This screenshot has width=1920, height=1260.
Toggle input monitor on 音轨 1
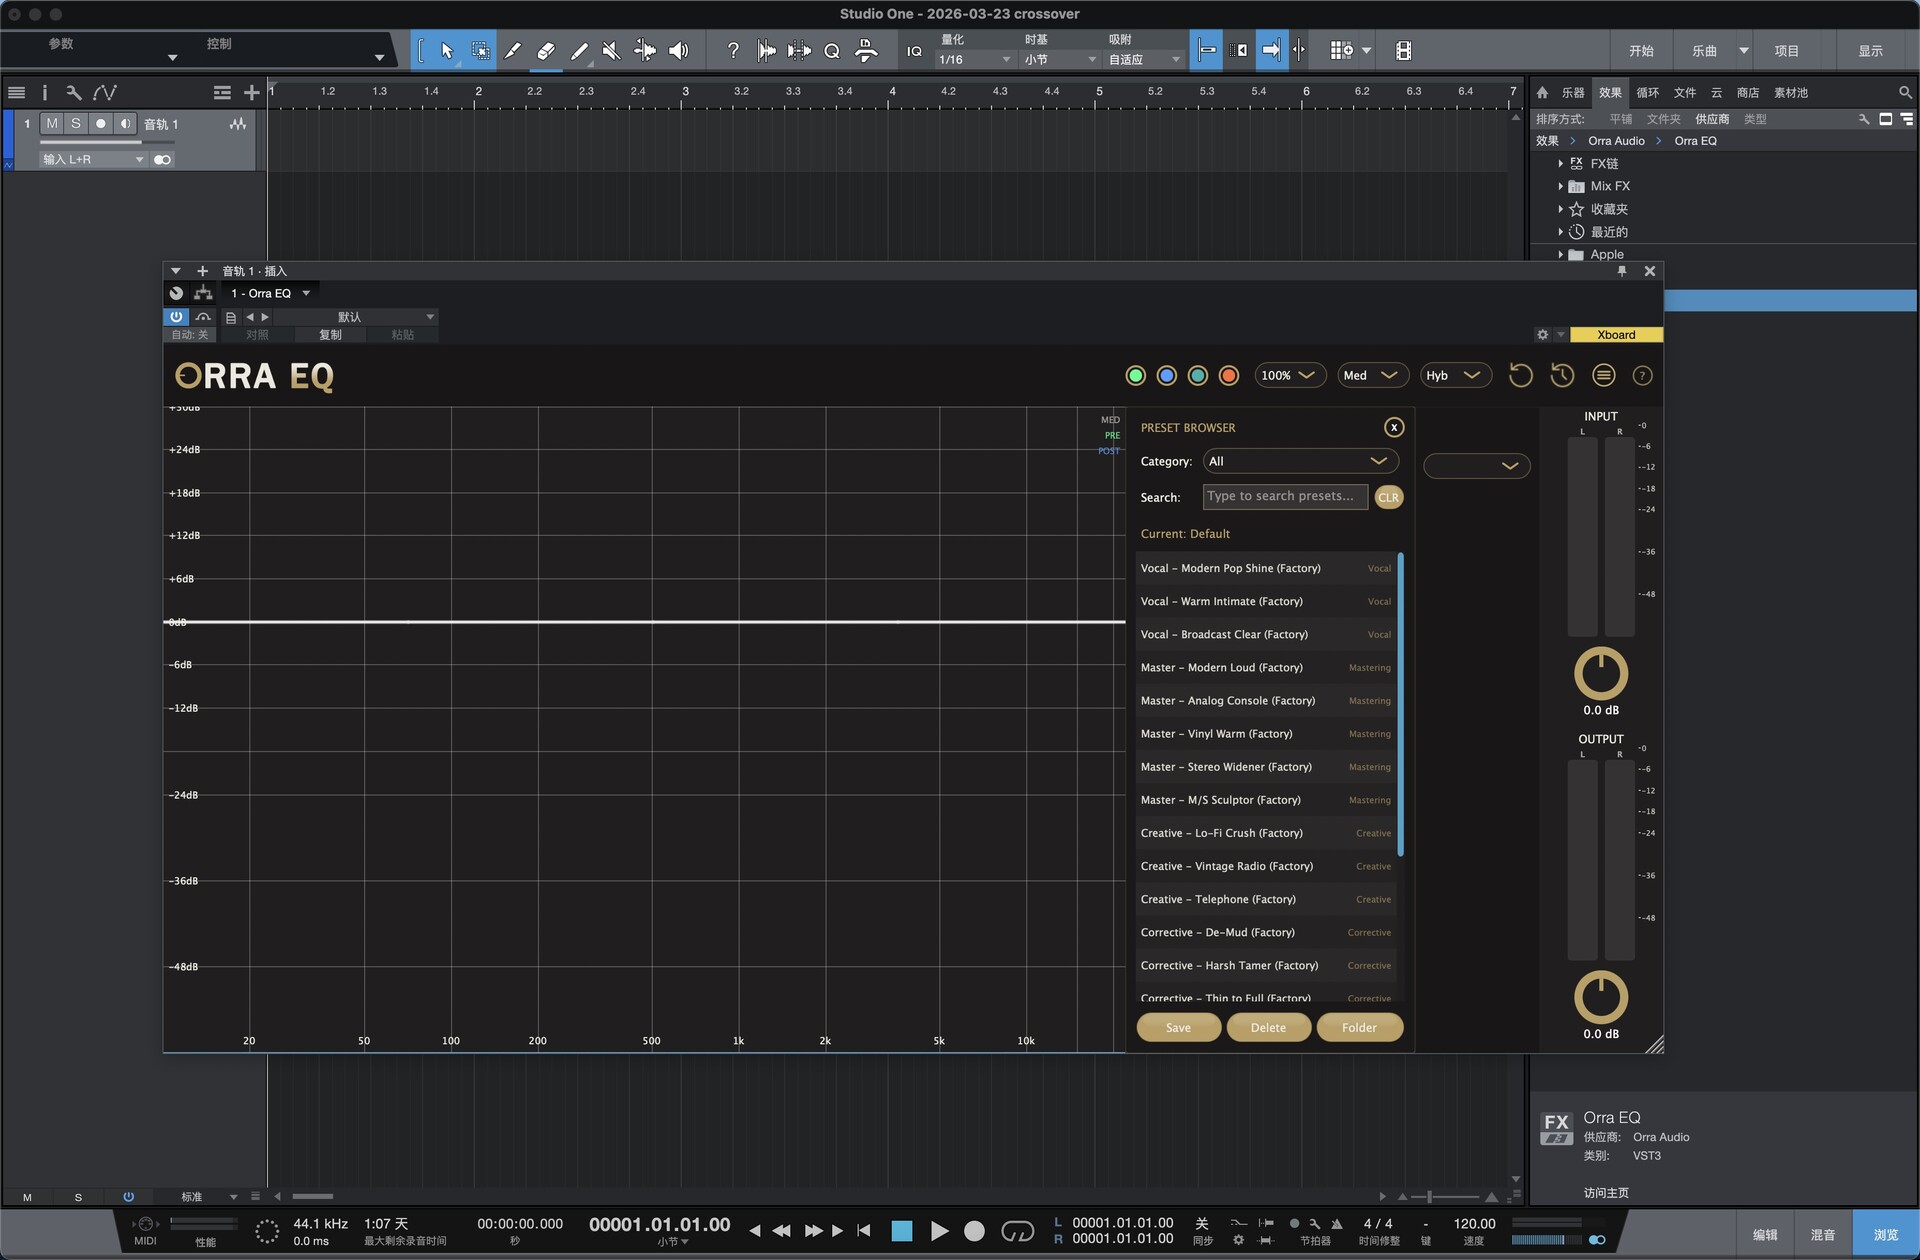[x=125, y=124]
